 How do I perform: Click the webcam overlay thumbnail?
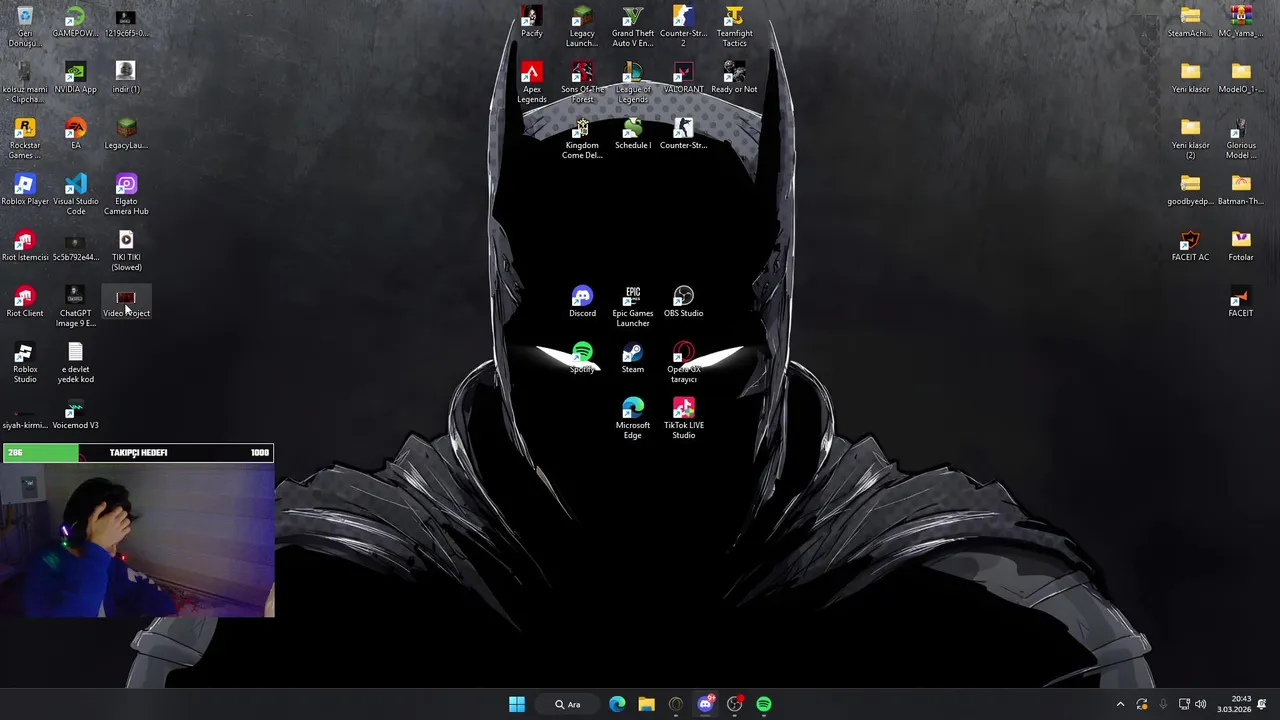pyautogui.click(x=138, y=540)
